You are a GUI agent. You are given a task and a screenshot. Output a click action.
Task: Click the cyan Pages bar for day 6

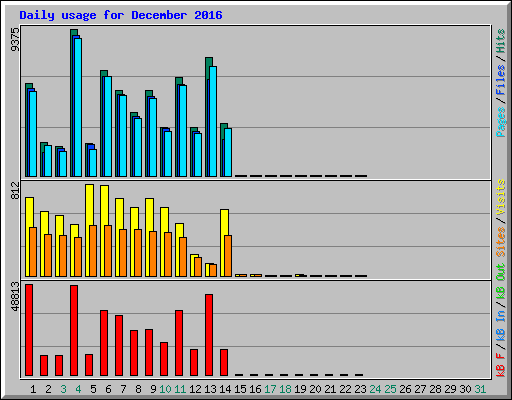108,127
